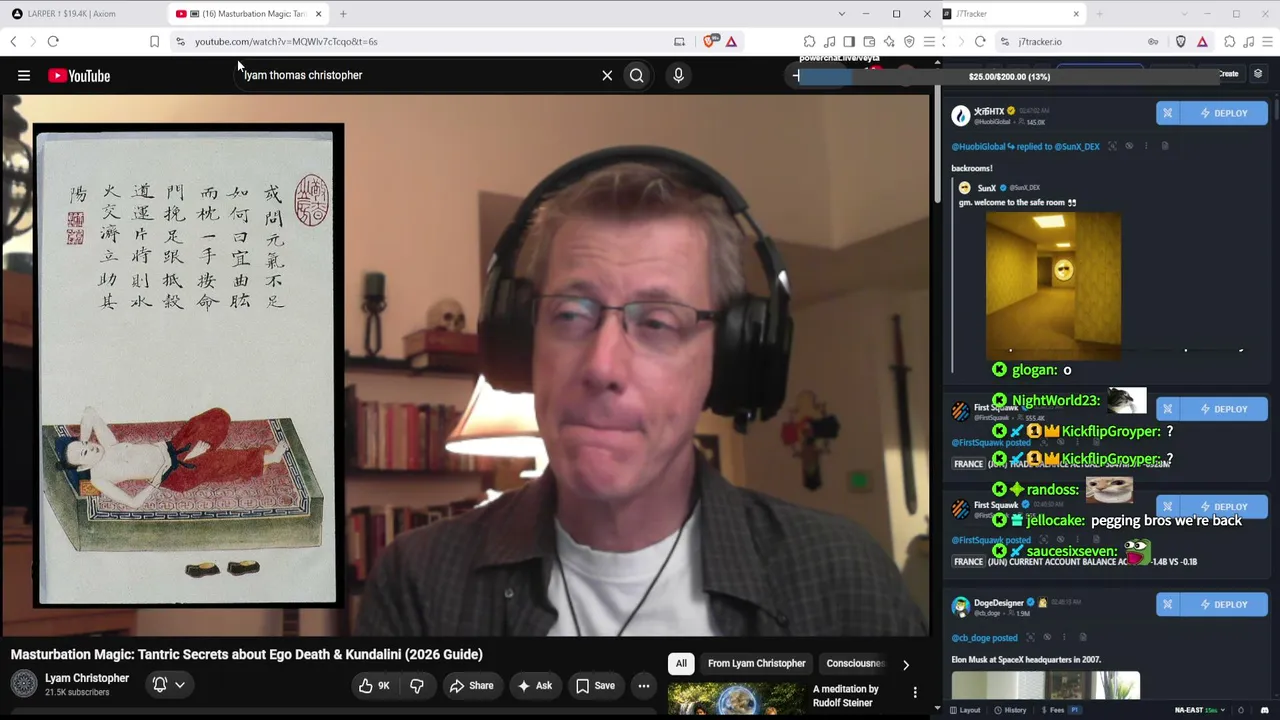Select the All filter chip
Viewport: 1280px width, 720px height.
coord(681,663)
